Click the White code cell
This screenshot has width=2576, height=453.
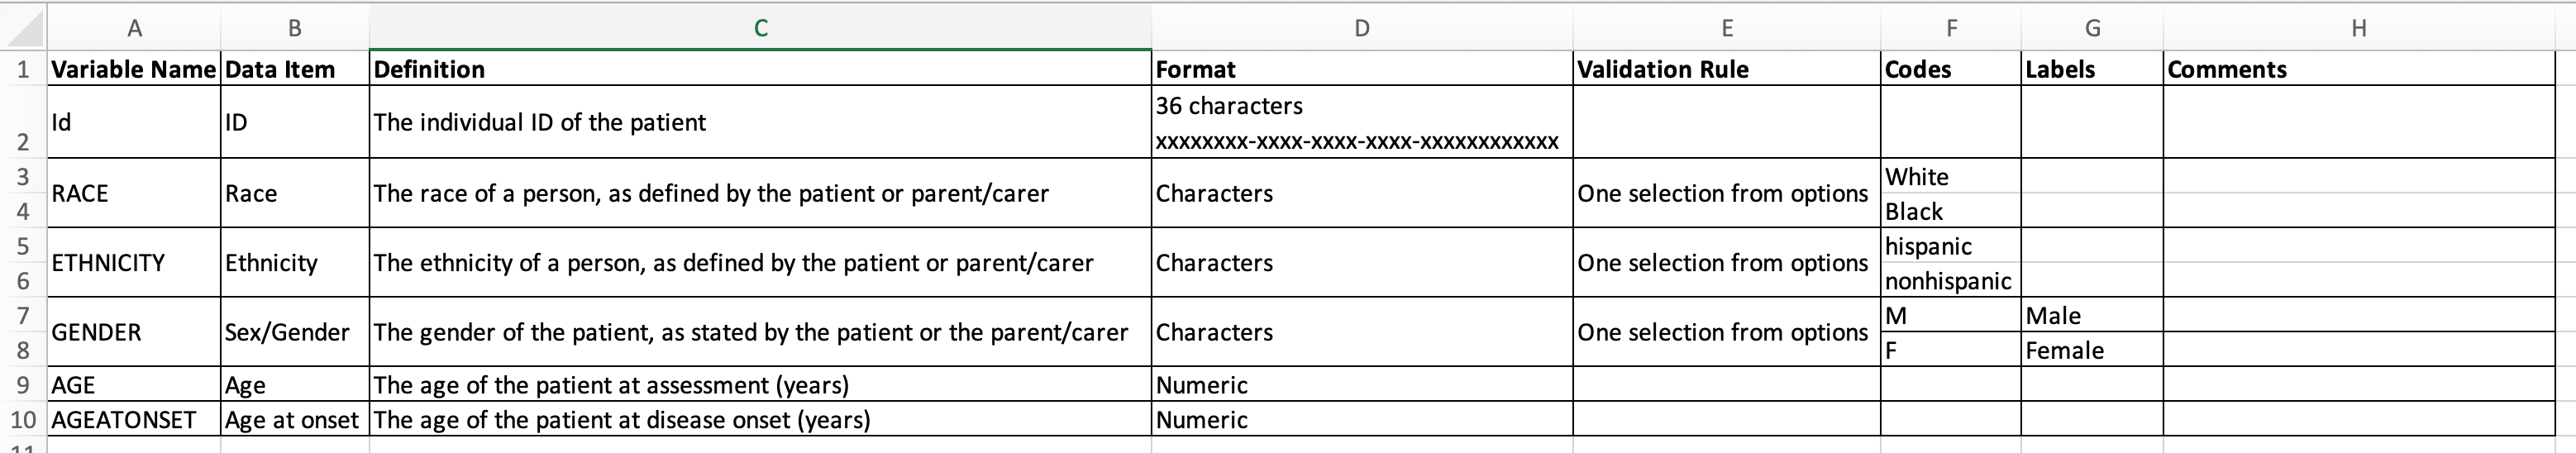1950,176
